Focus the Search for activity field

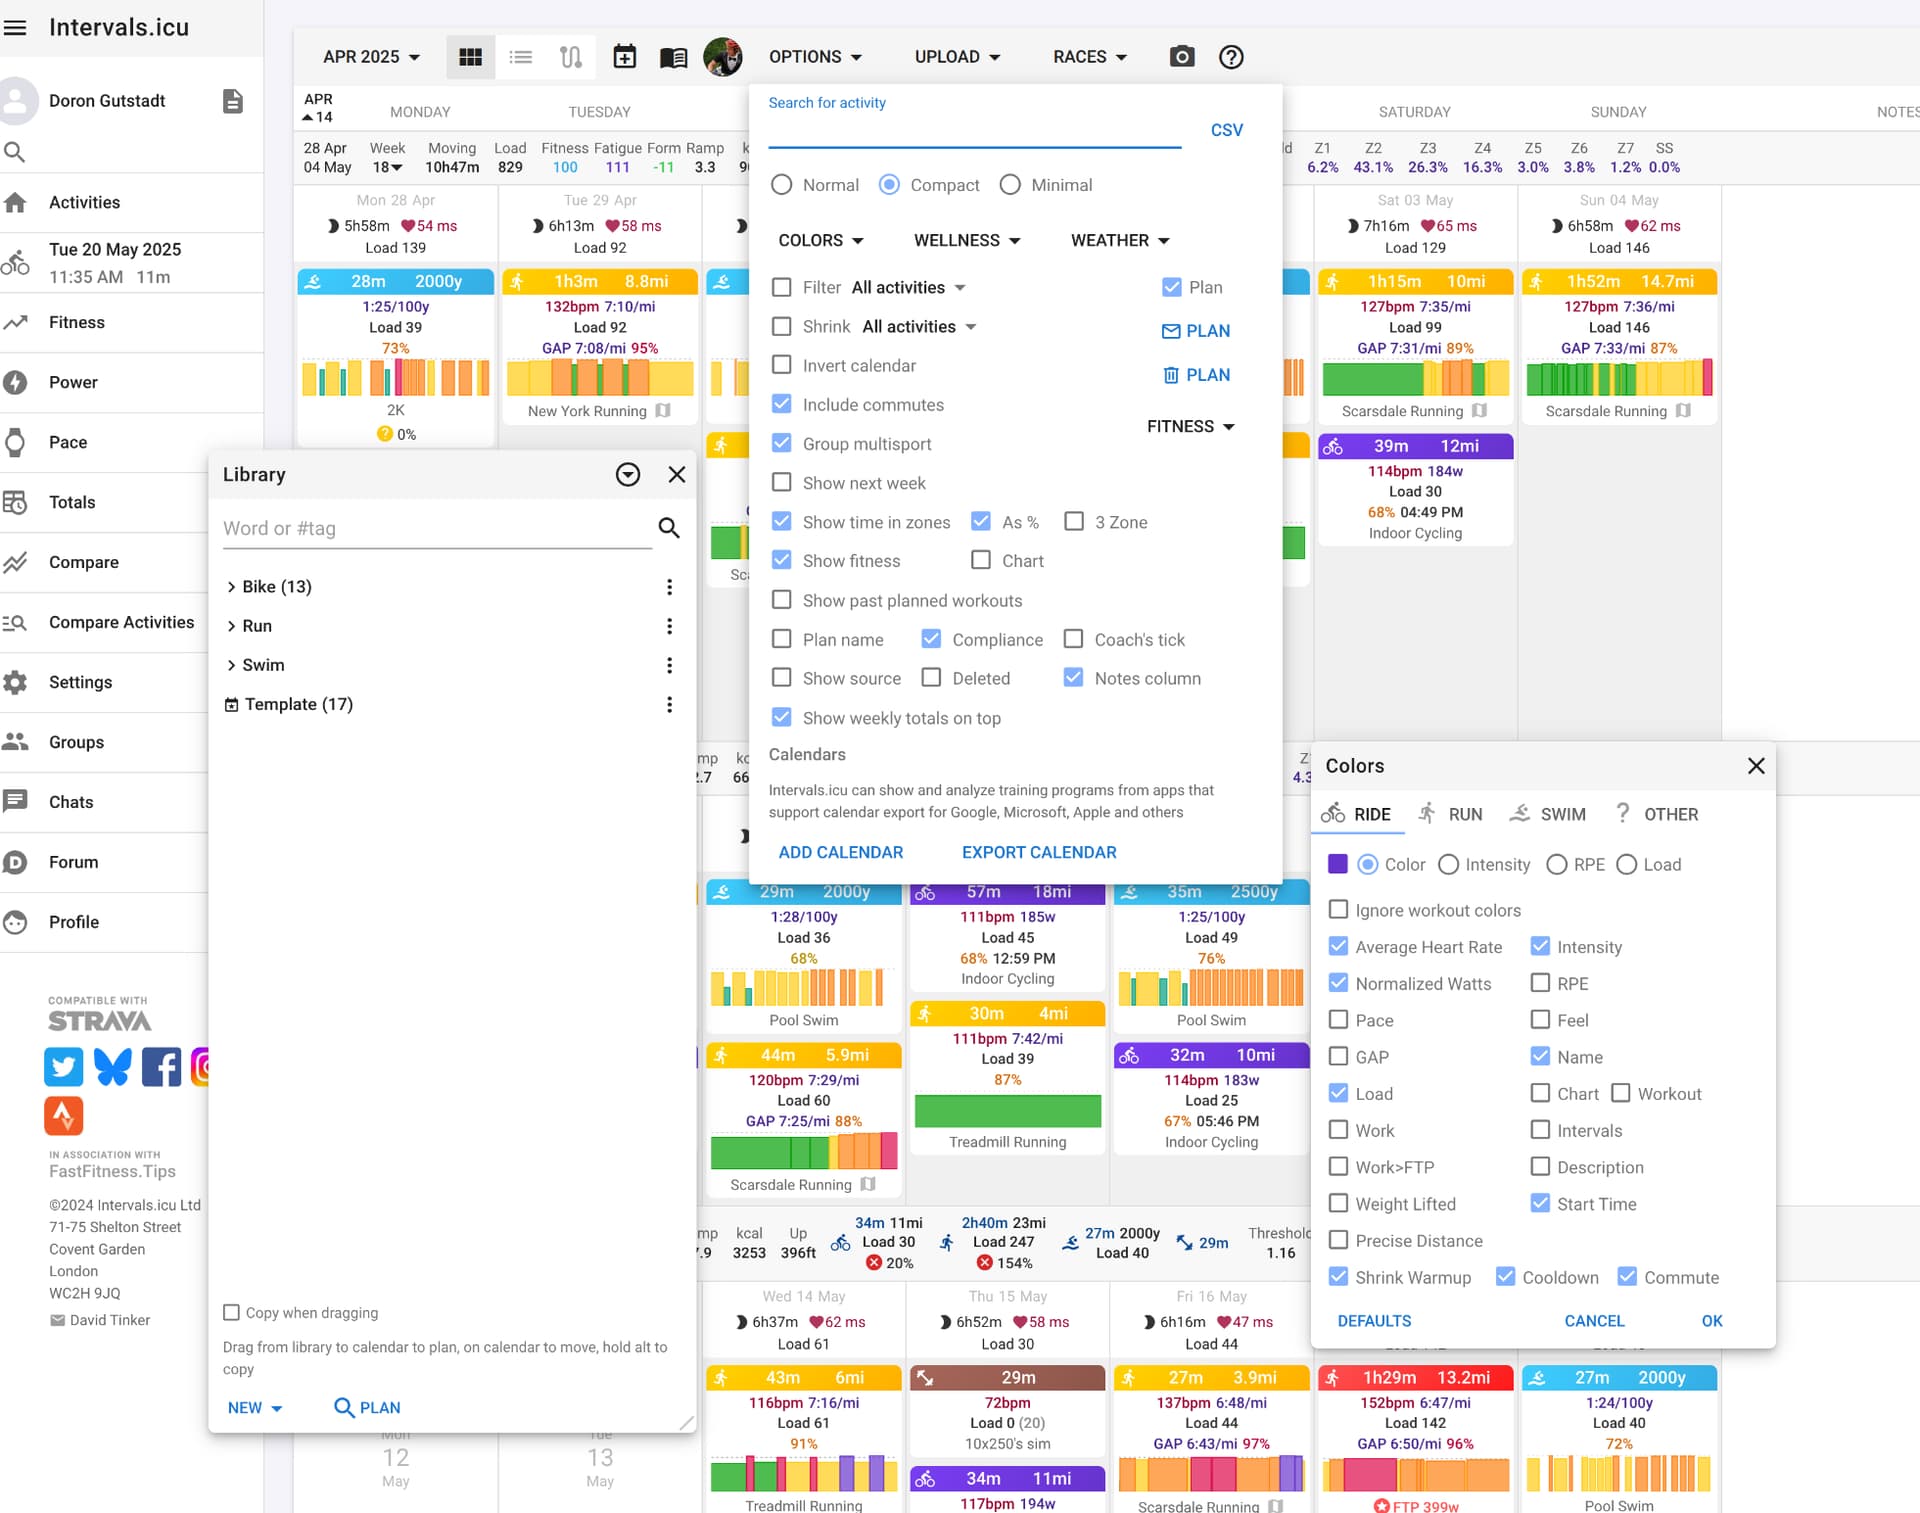click(x=974, y=130)
